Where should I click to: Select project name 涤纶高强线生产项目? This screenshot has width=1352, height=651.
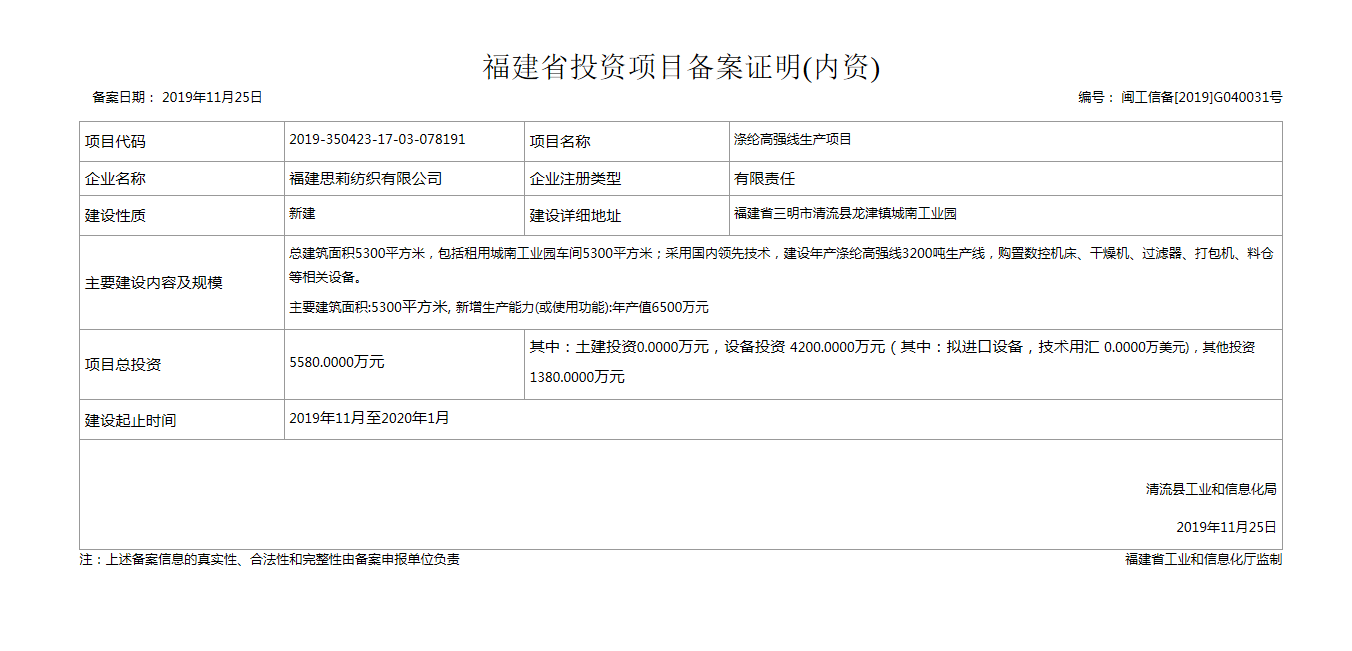[x=792, y=140]
